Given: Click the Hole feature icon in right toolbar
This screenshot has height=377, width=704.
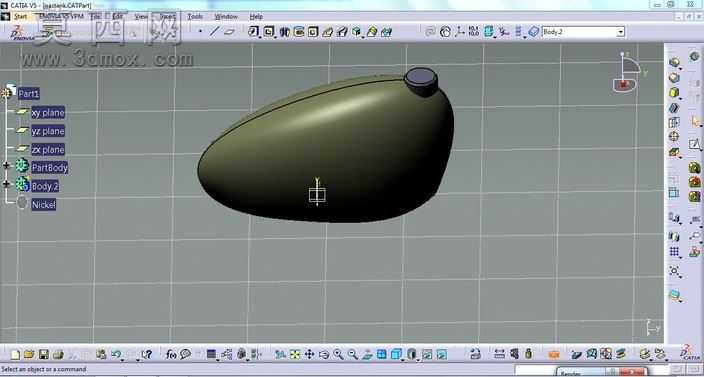Looking at the screenshot, I should [674, 136].
